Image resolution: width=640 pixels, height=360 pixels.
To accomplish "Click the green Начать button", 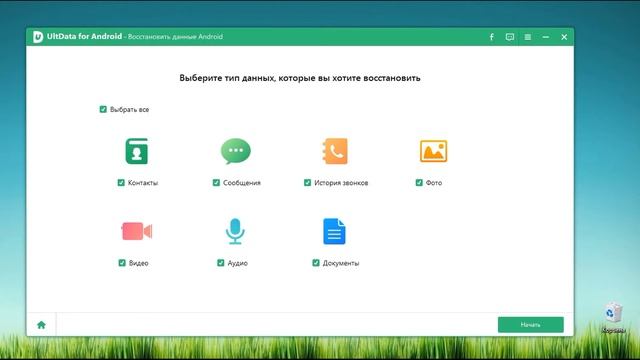I will (531, 325).
